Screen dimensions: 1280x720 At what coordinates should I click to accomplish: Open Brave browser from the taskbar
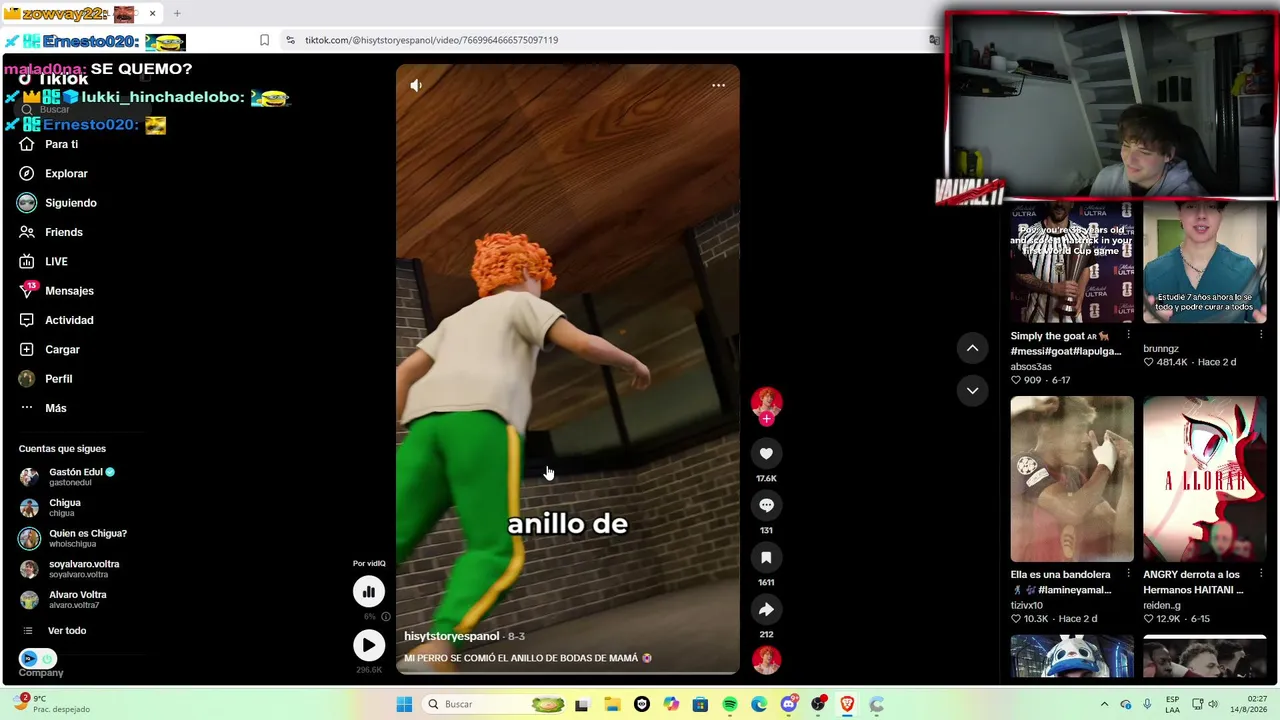(x=848, y=704)
